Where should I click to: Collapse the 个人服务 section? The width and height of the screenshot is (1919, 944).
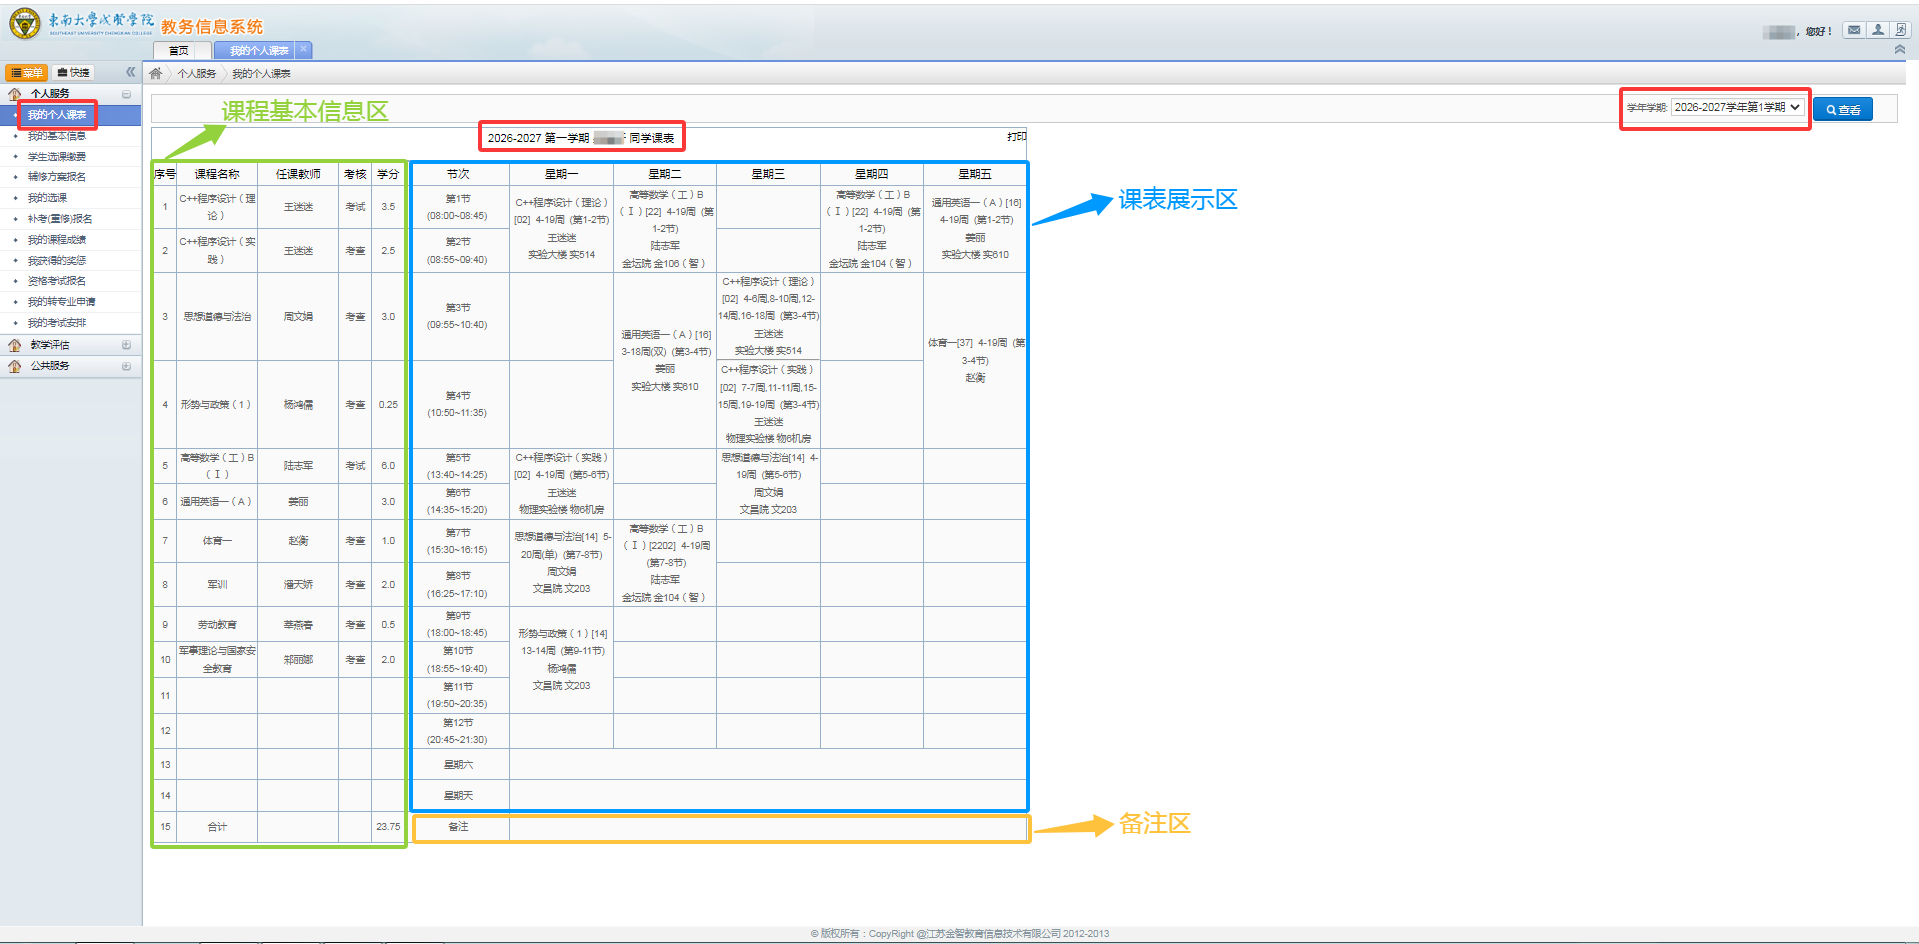point(126,94)
